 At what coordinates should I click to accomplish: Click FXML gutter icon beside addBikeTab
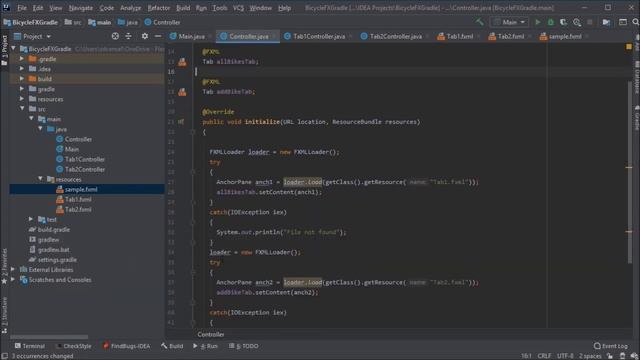click(182, 92)
